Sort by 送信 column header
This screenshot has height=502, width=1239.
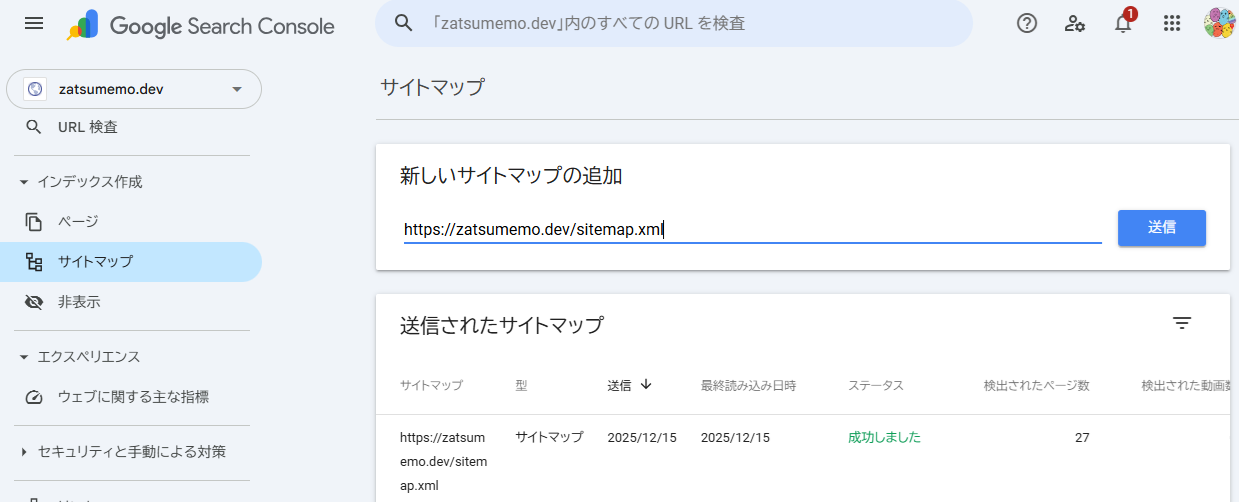coord(619,385)
